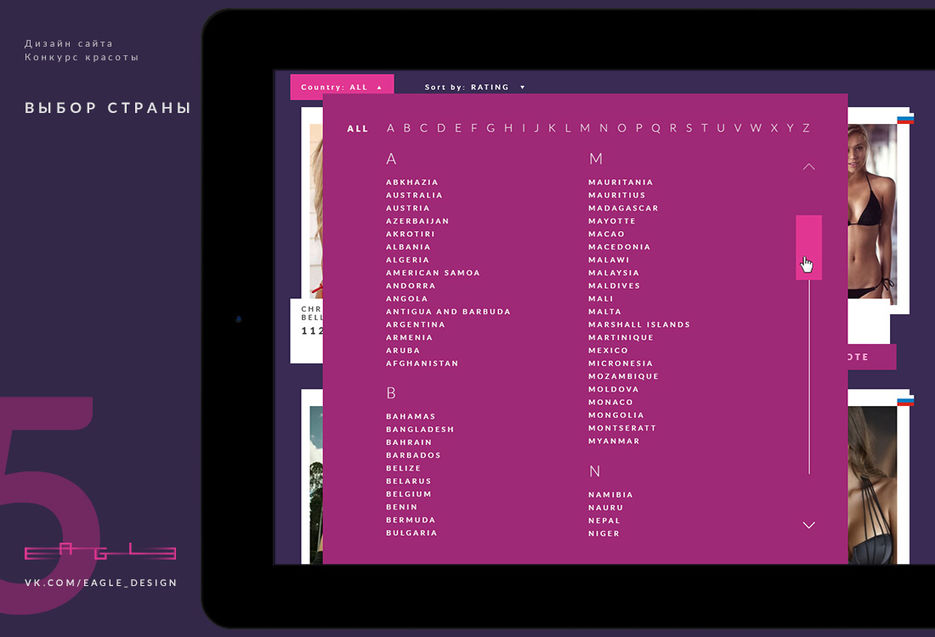Viewport: 935px width, 637px height.
Task: Filter countries by letter Z in alphabet bar
Action: pyautogui.click(x=806, y=128)
